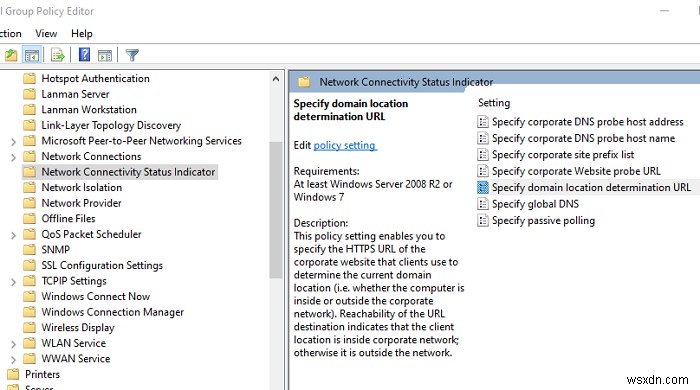Select the QoS Packet Scheduler folder

[x=82, y=234]
